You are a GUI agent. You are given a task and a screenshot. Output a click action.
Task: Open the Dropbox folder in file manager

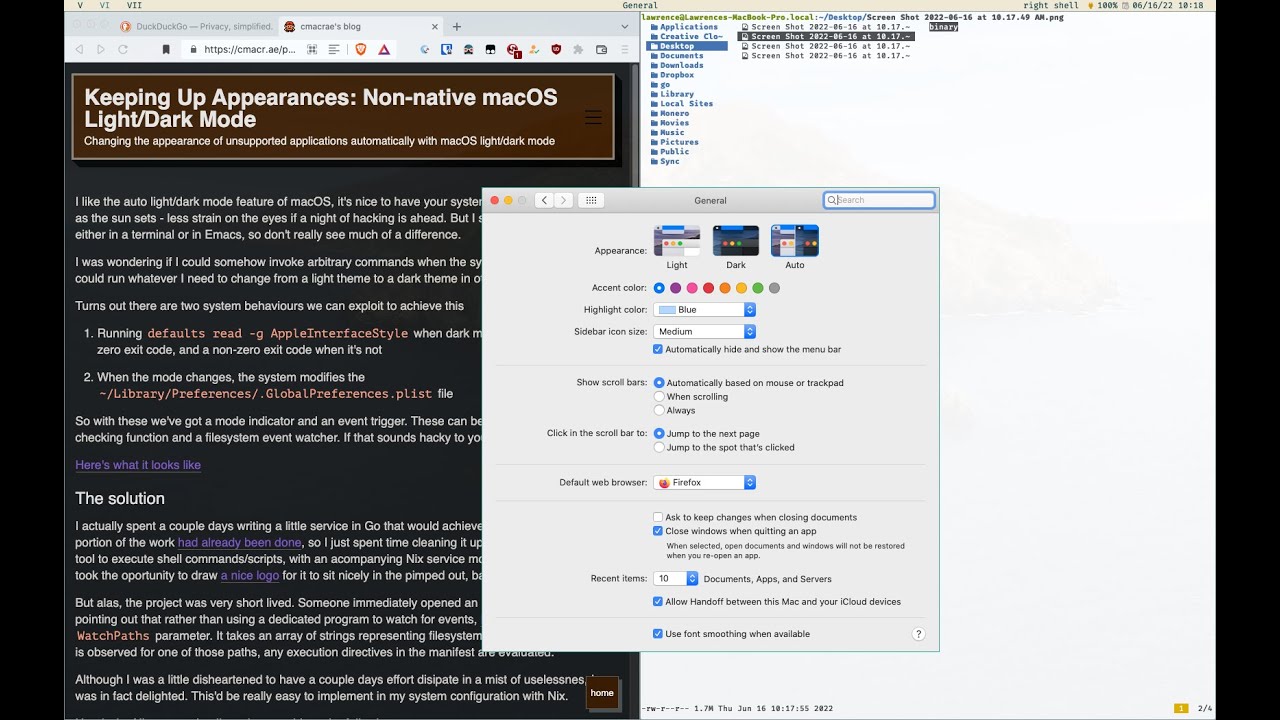(x=677, y=75)
